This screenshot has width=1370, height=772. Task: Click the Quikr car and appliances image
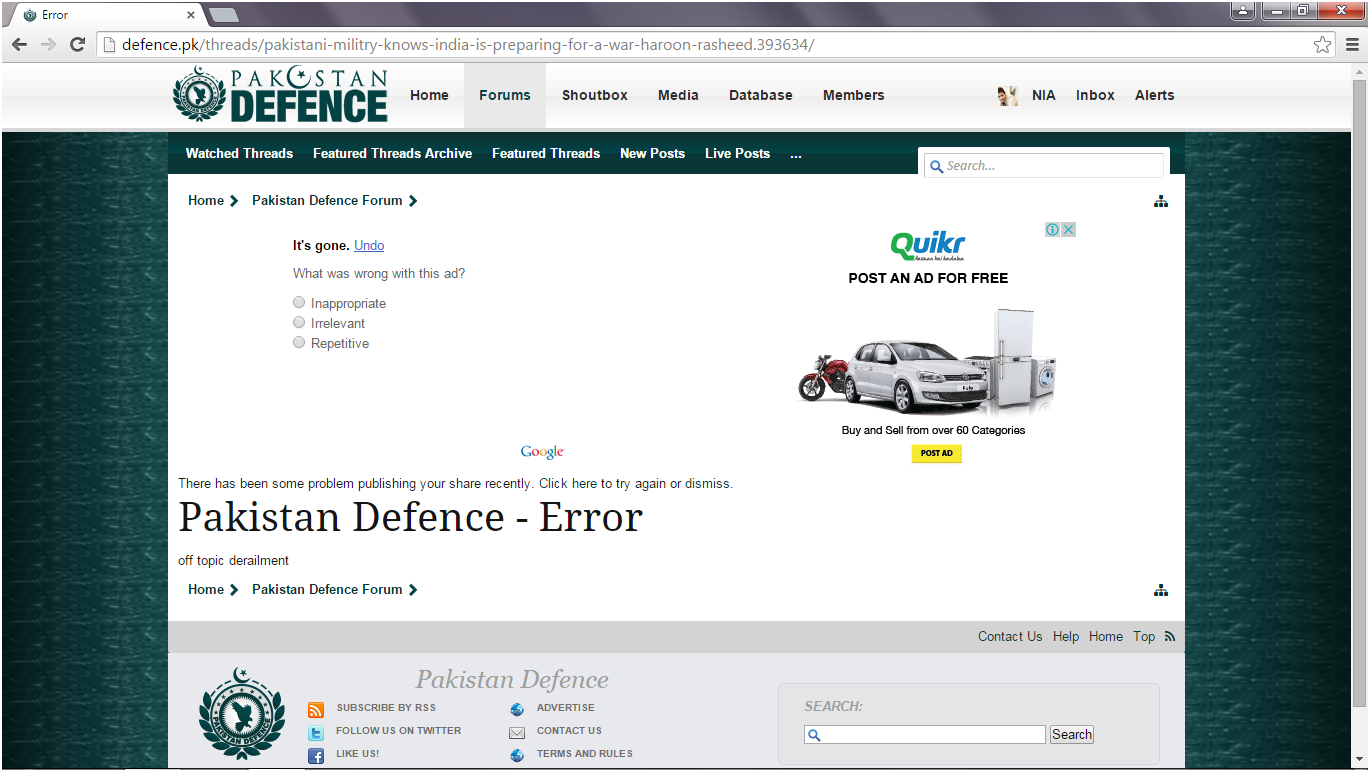927,363
